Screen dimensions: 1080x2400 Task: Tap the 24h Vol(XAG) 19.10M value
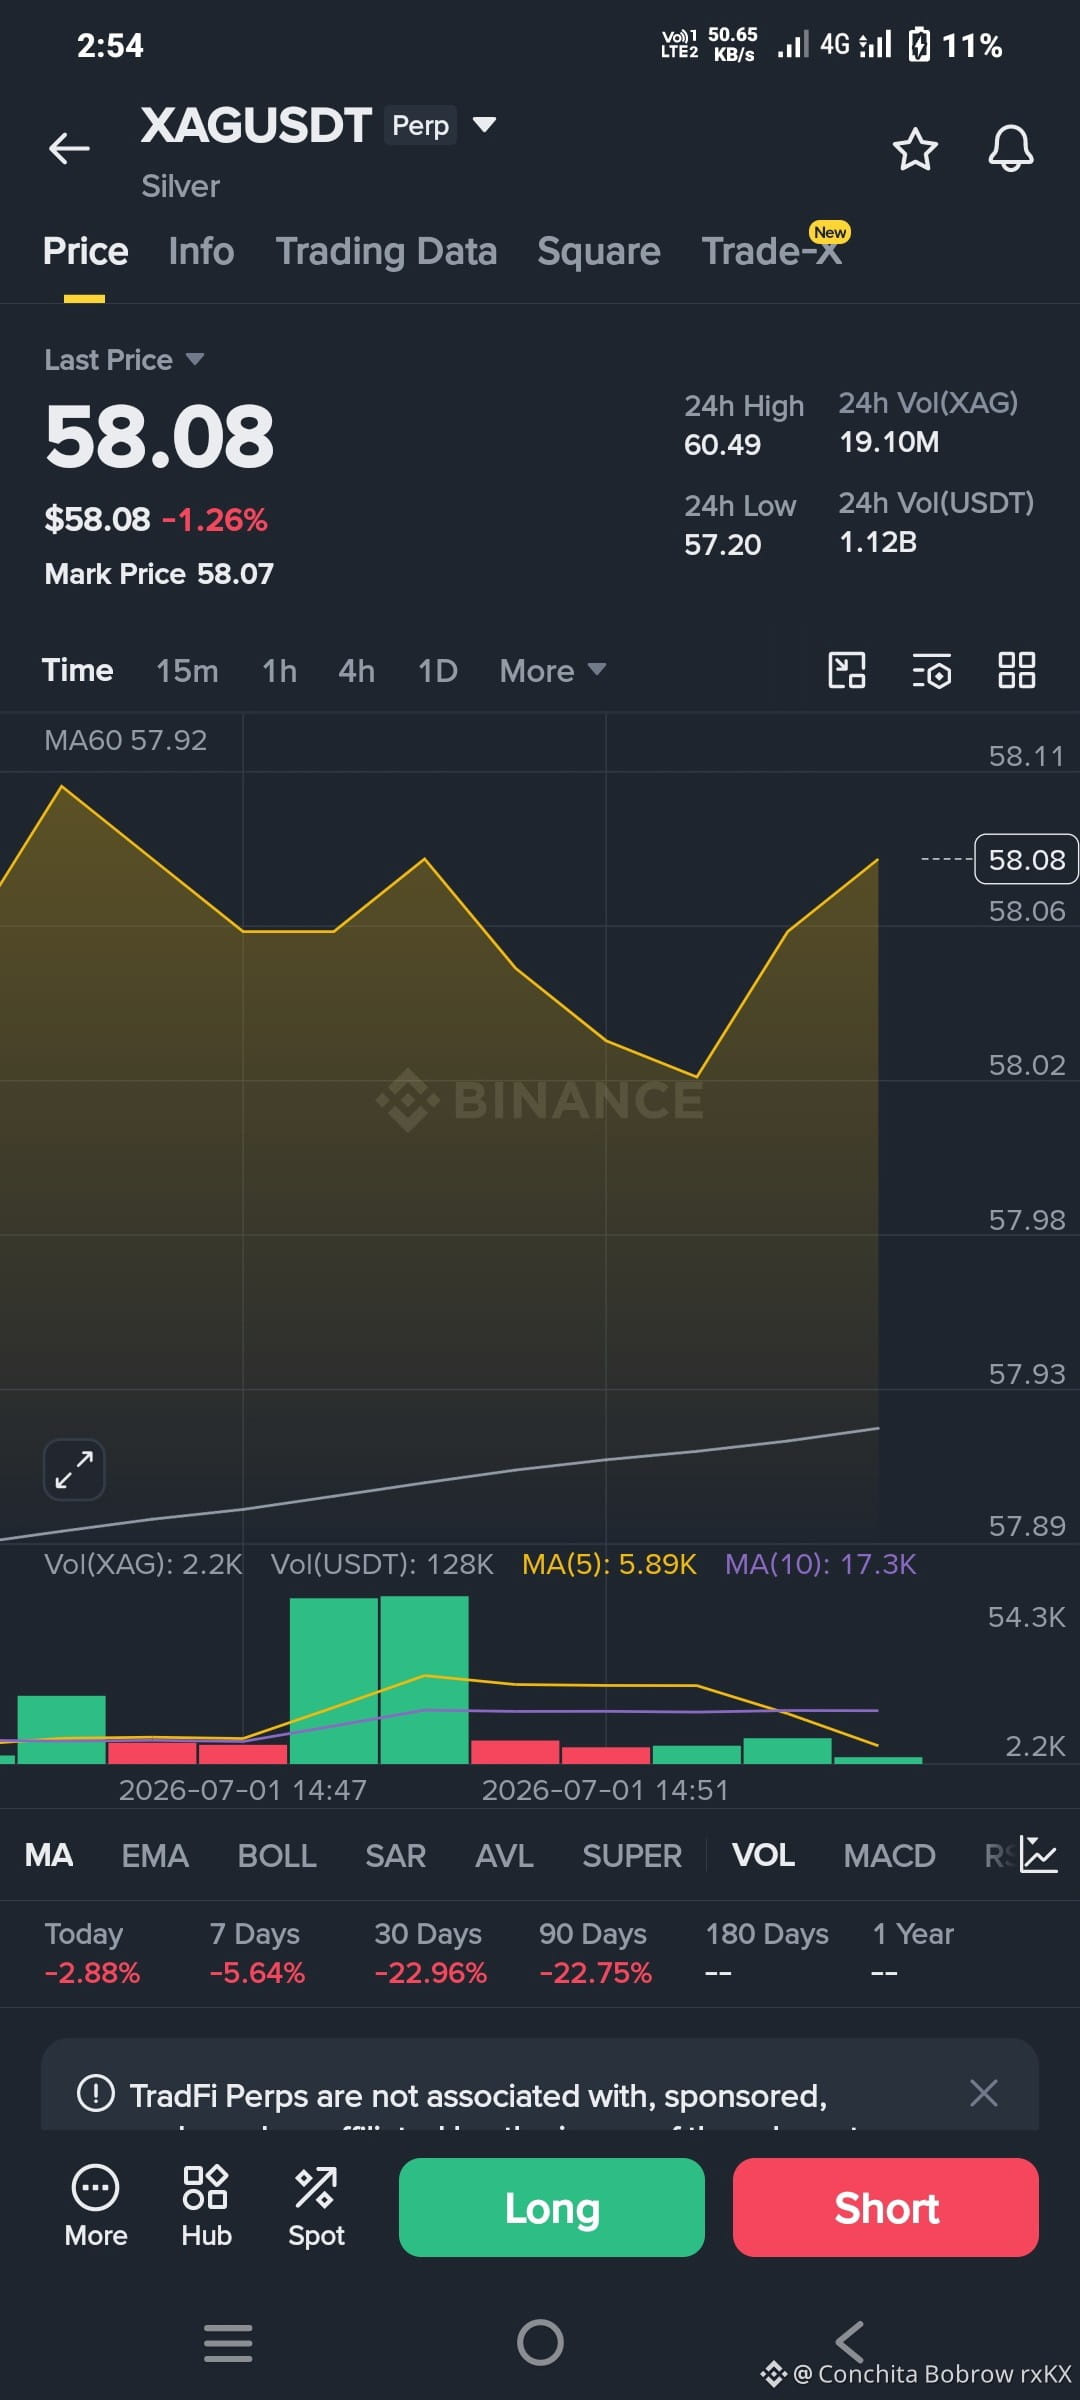(889, 442)
